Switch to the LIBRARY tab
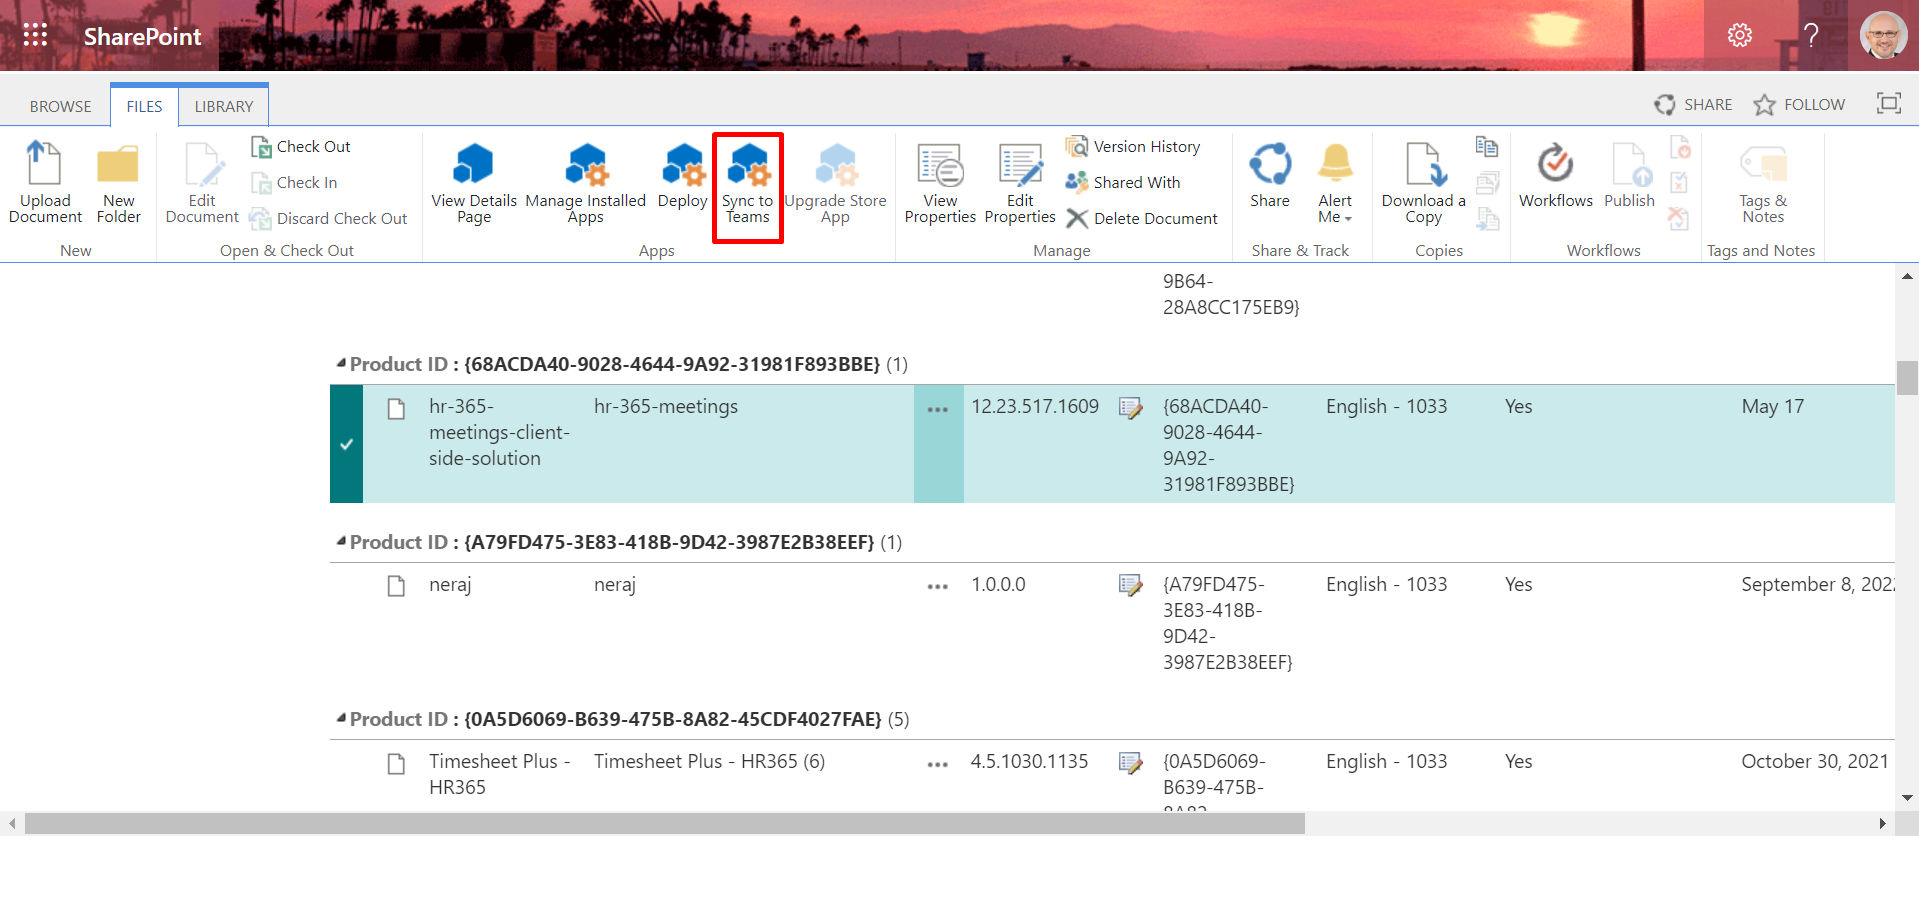 click(224, 106)
